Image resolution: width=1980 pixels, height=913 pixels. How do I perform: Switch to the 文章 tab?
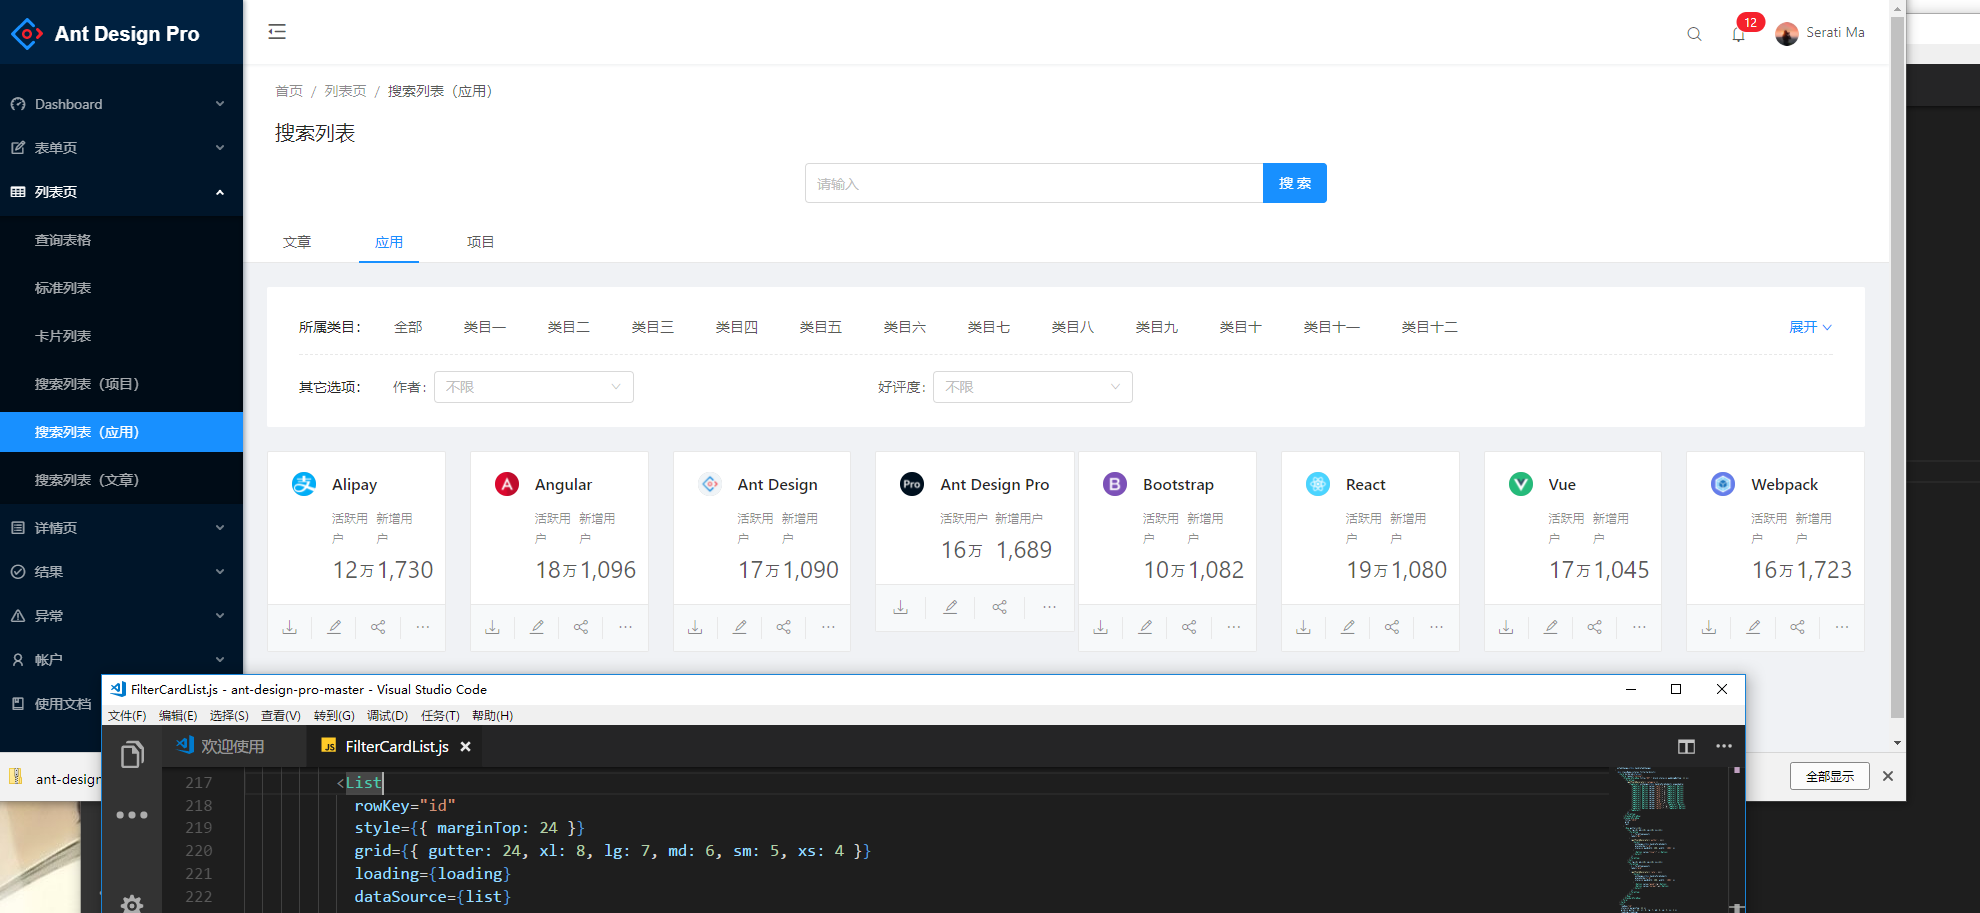tap(297, 242)
